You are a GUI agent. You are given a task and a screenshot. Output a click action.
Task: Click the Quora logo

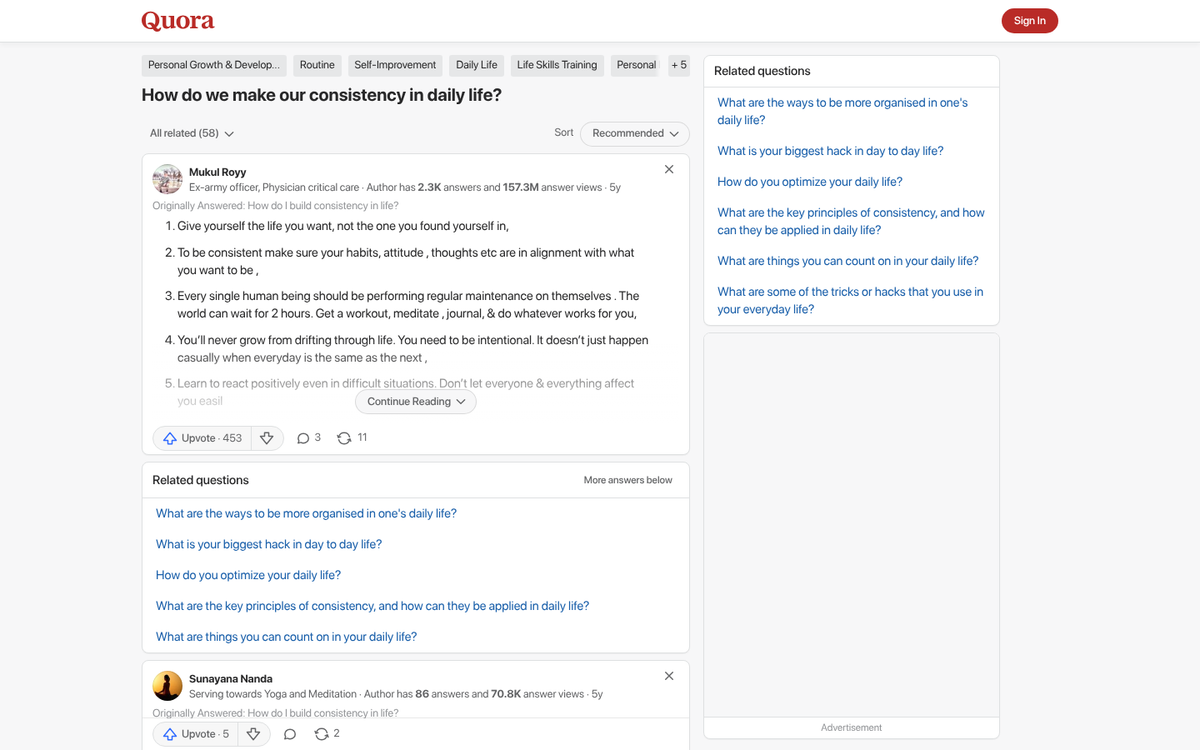178,21
